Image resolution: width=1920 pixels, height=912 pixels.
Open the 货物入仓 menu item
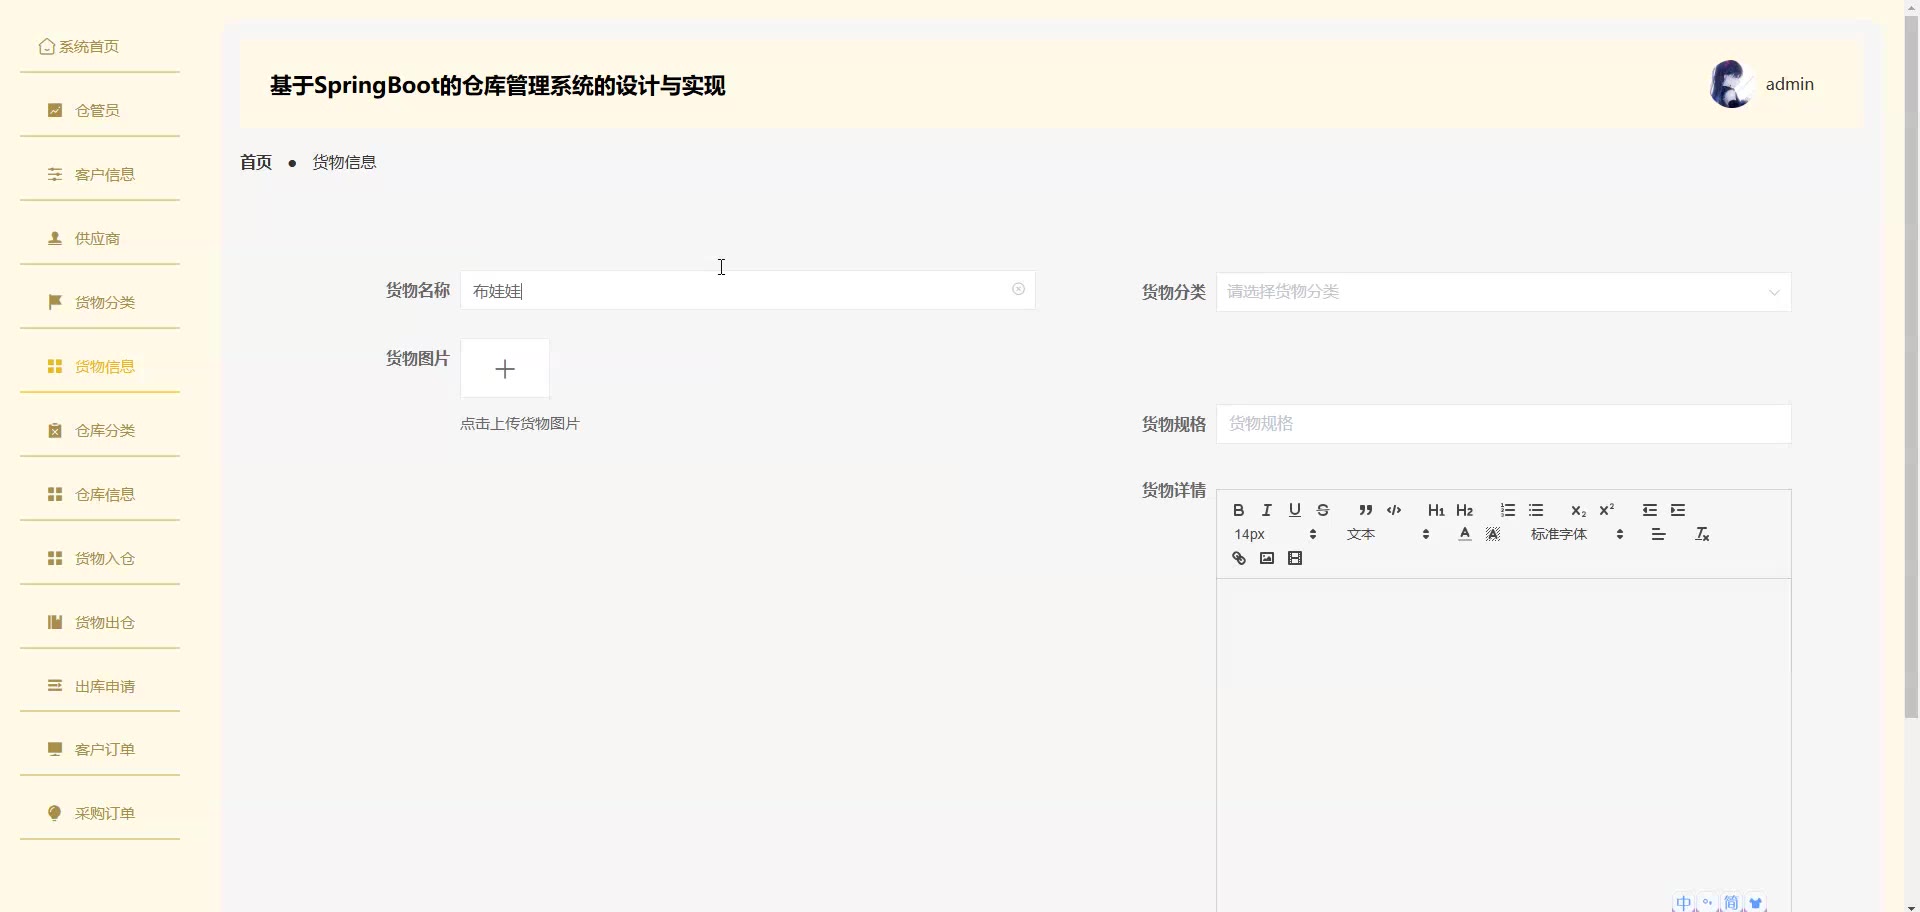99,558
